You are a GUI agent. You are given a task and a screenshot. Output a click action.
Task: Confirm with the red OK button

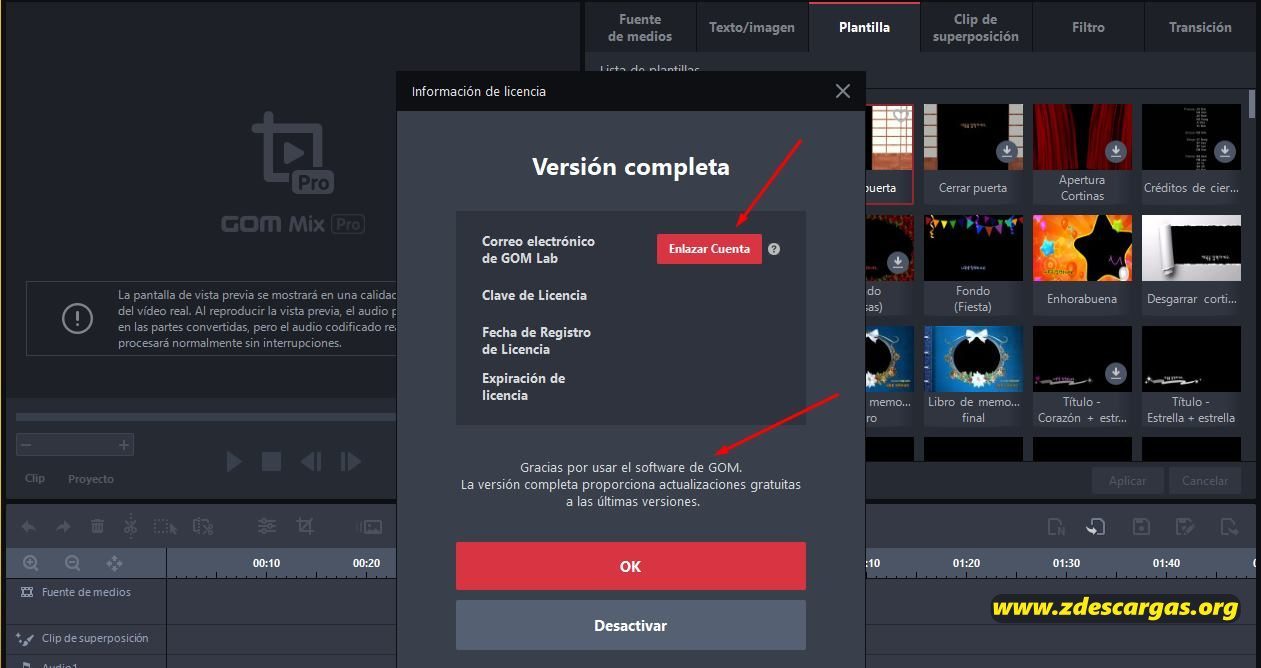click(630, 566)
